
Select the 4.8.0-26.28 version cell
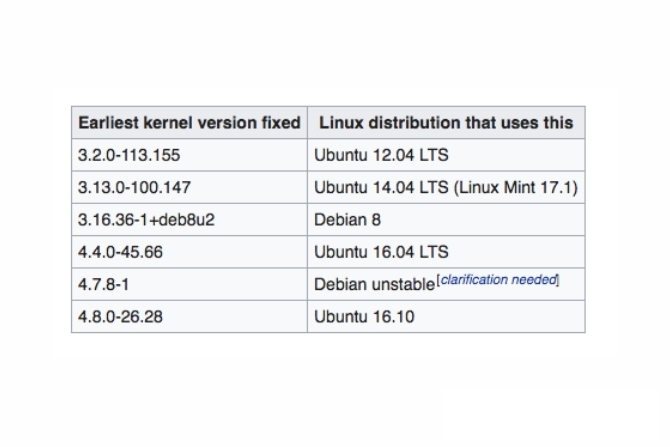pyautogui.click(x=189, y=317)
